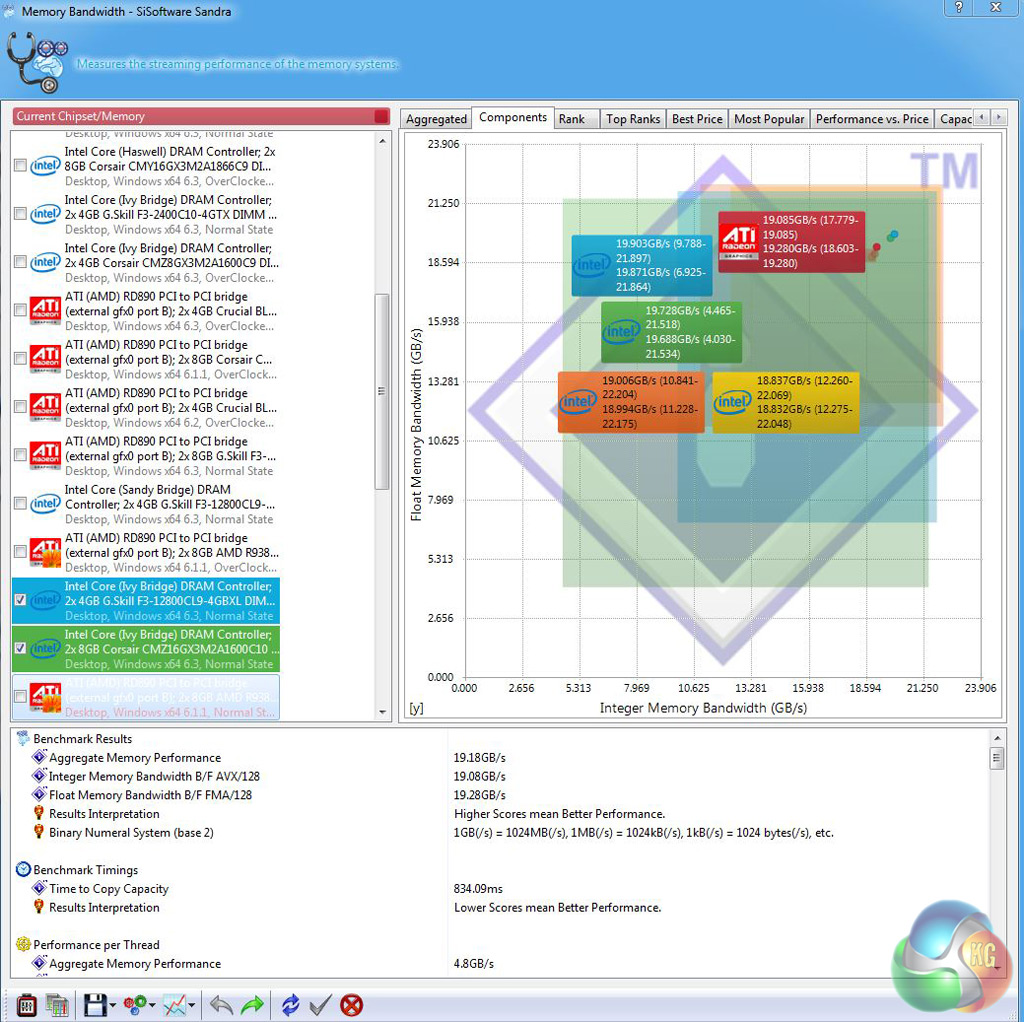Click the blue Intel data label in chart
This screenshot has height=1022, width=1024.
click(x=642, y=265)
